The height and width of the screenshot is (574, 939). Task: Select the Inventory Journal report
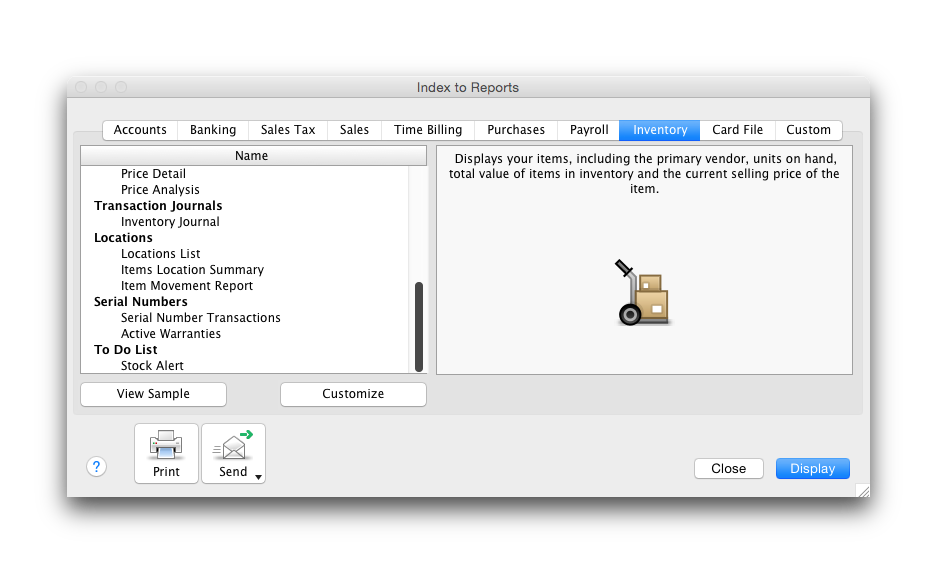170,222
